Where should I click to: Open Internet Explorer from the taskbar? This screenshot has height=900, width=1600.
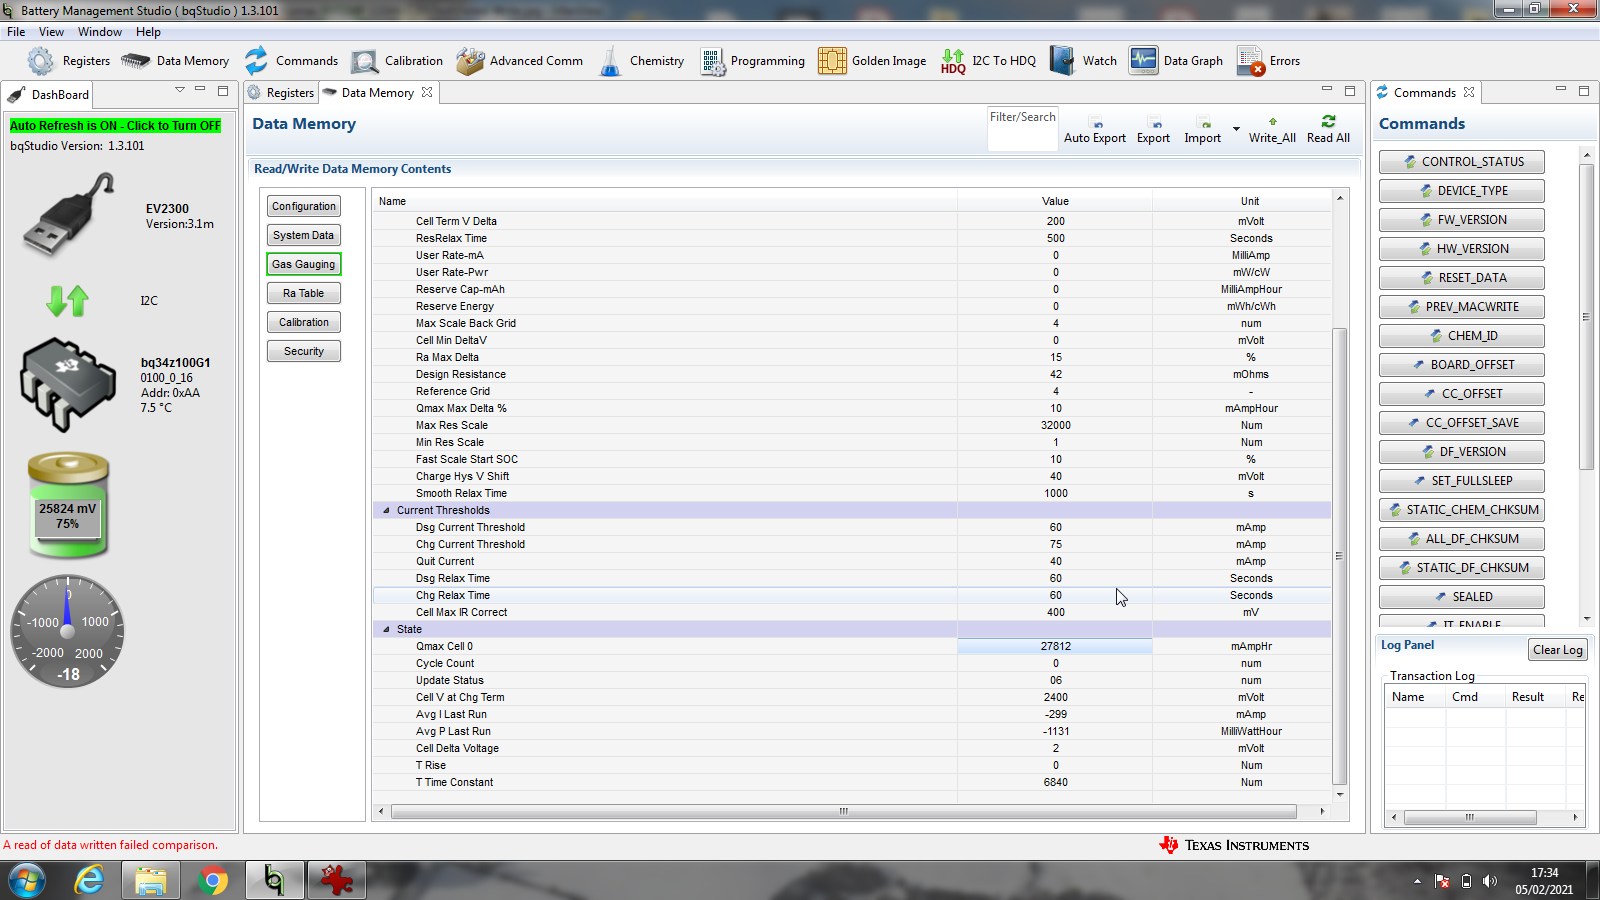click(89, 880)
